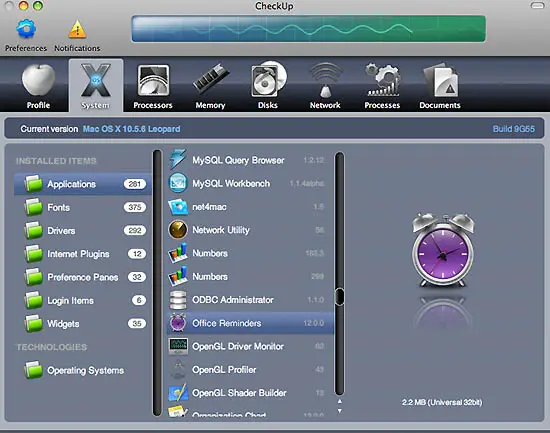Viewport: 550px width, 433px height.
Task: Click the Build 9G55 text
Action: coord(514,129)
